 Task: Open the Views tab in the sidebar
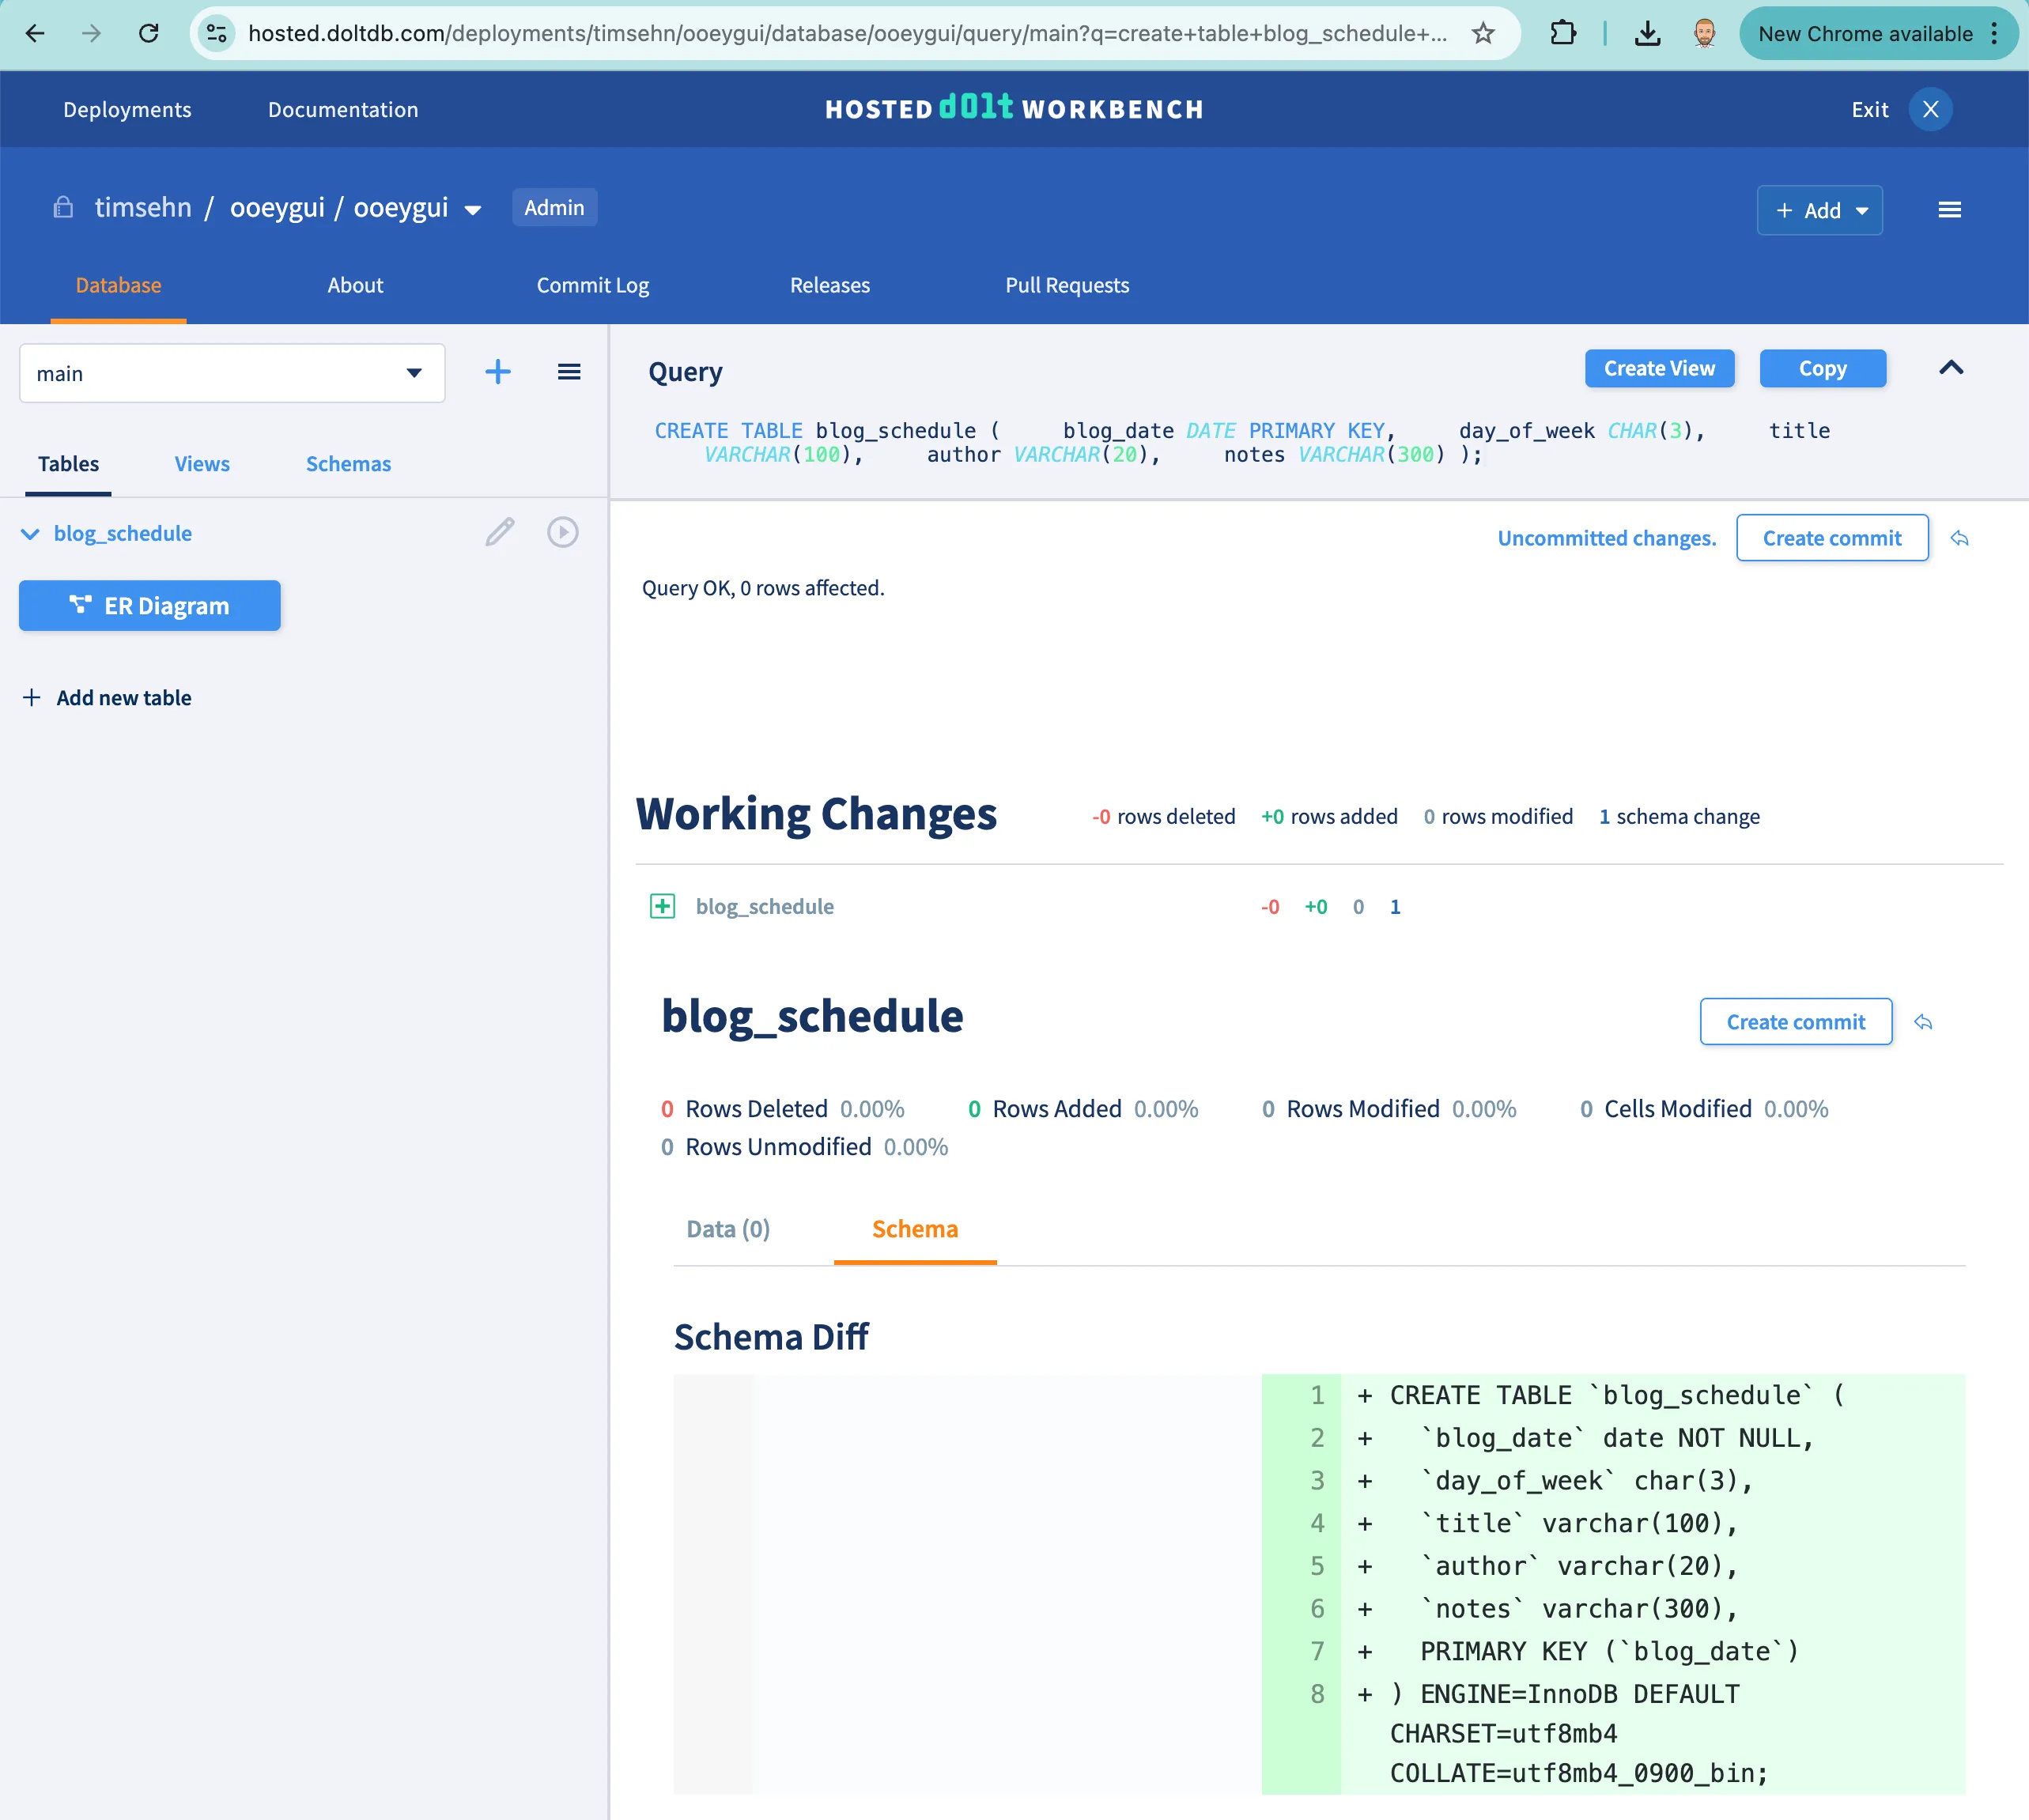201,463
